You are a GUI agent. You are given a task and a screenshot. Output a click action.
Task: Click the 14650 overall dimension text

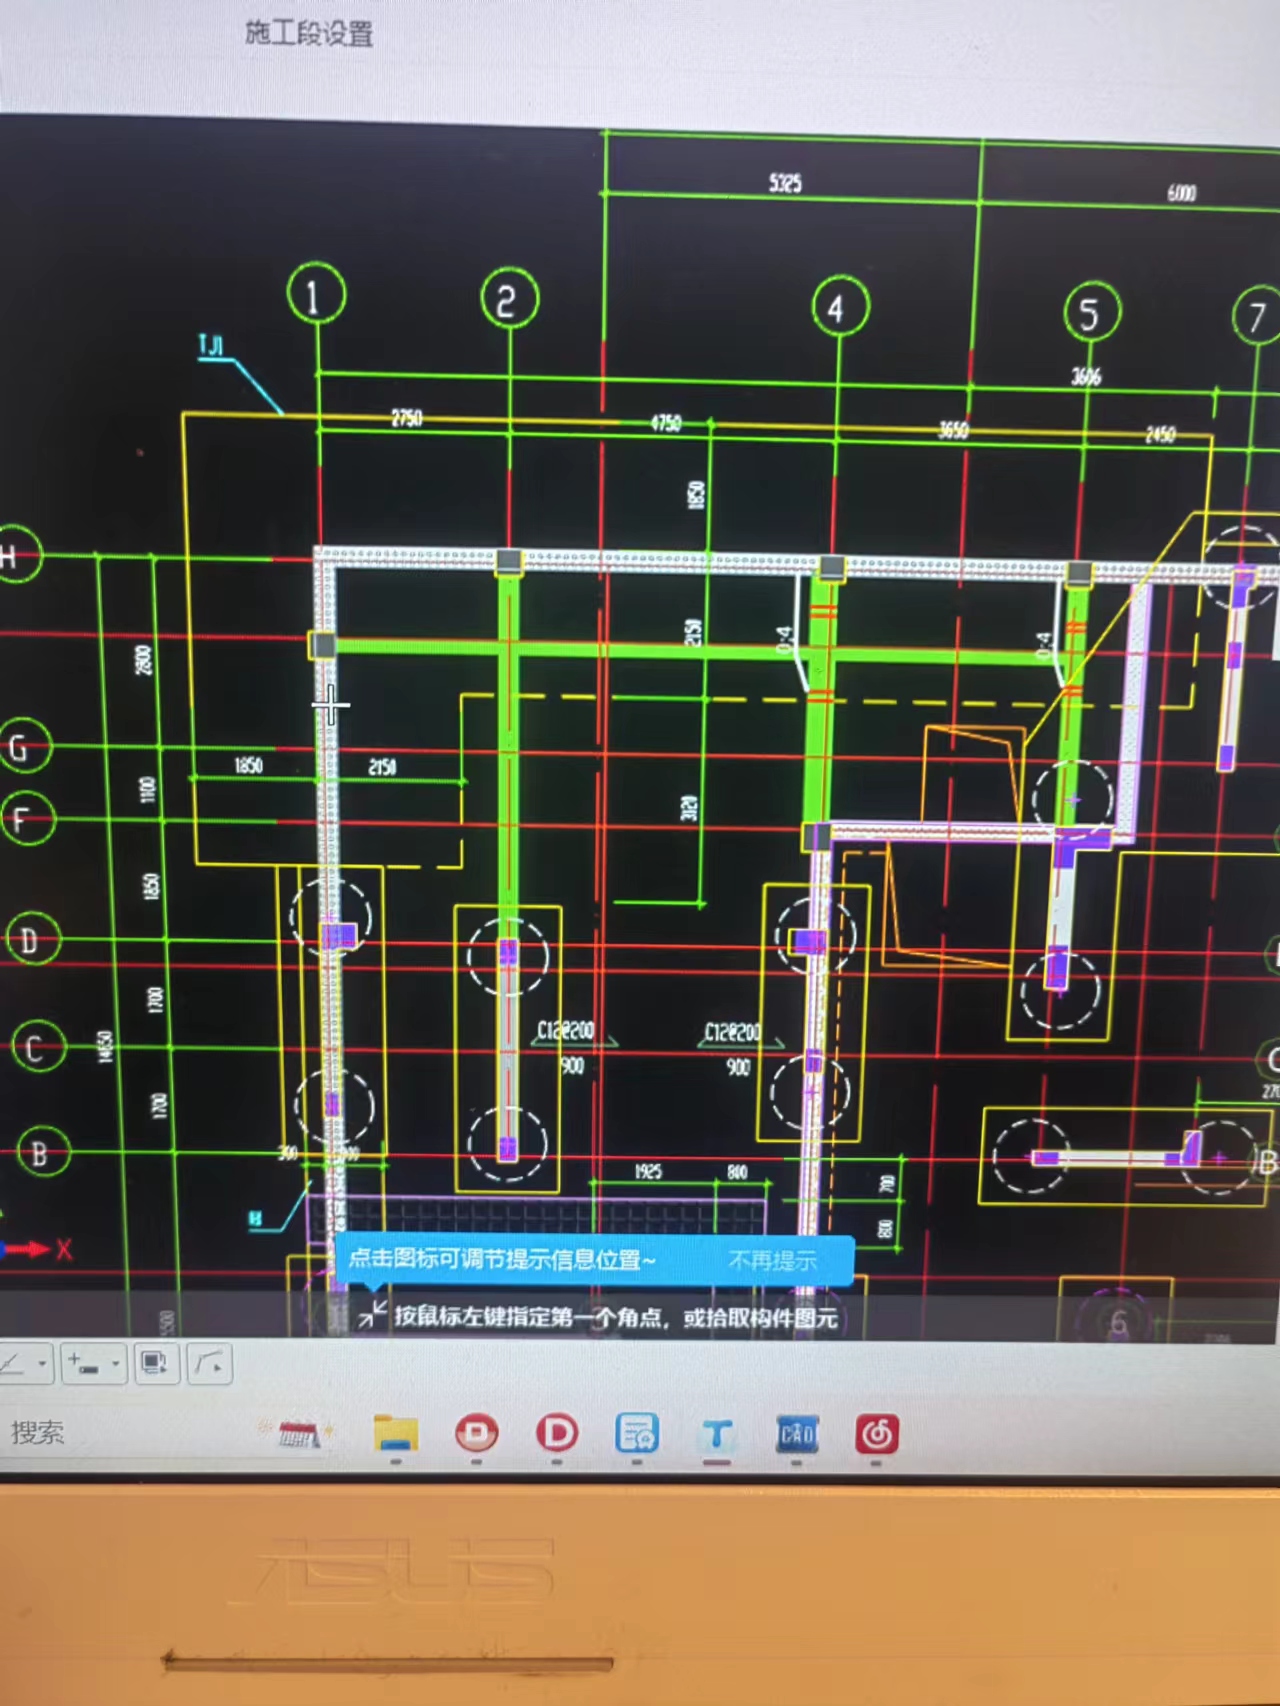coord(106,1047)
